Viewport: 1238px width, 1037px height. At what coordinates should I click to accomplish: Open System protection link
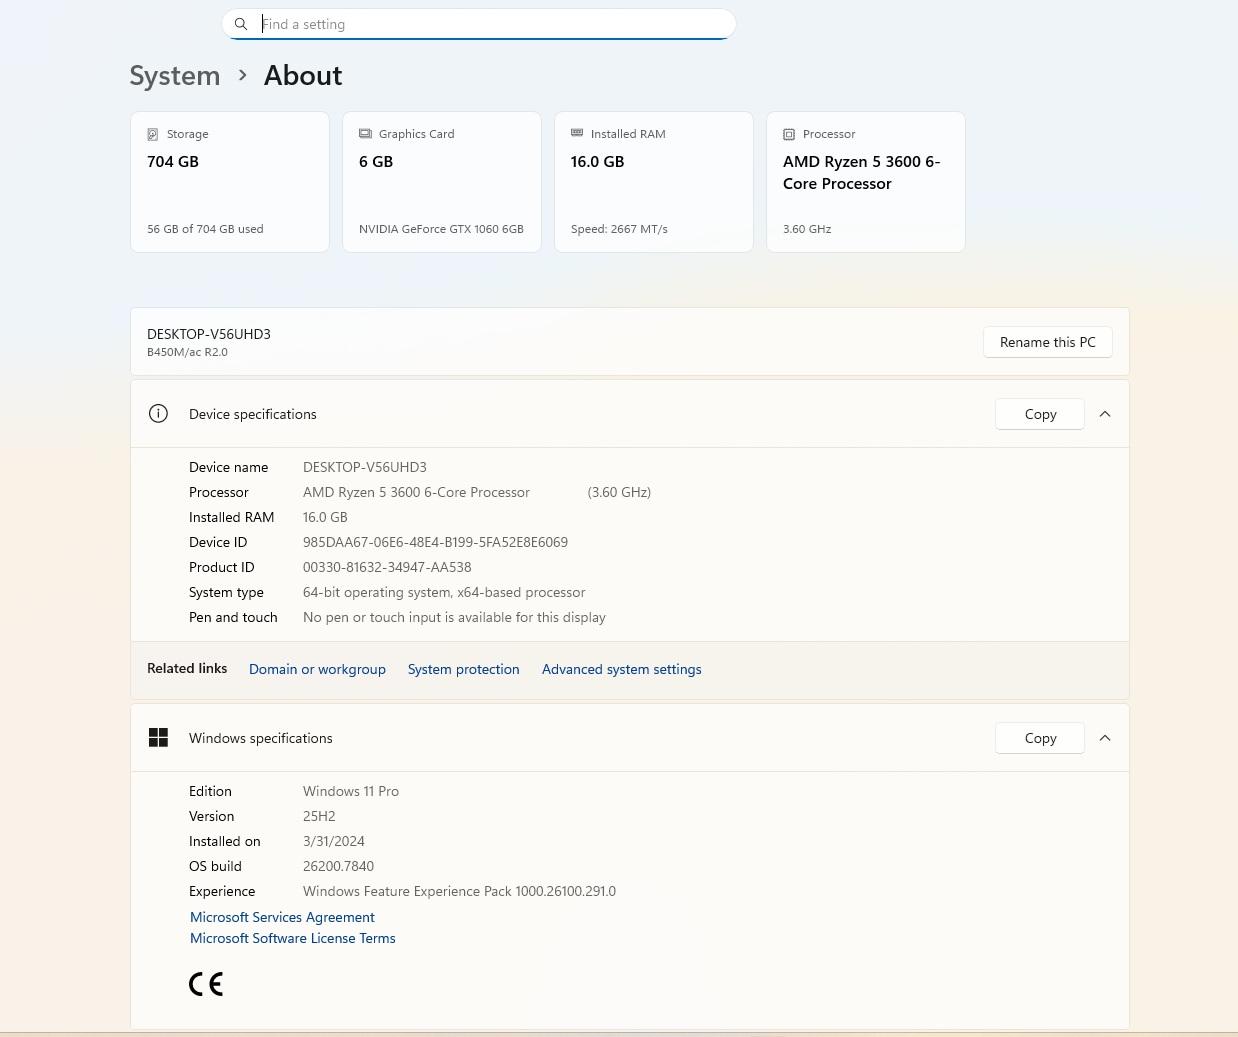(x=464, y=669)
